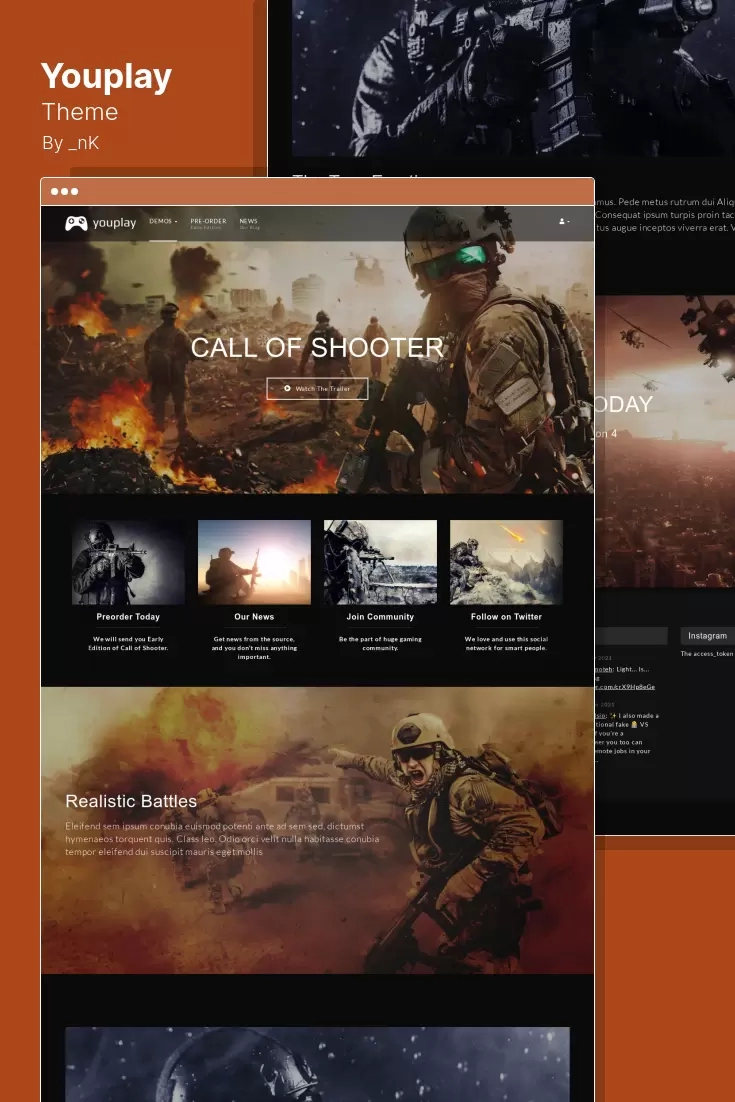The height and width of the screenshot is (1102, 735).
Task: Click the youplay brand text
Action: [x=114, y=223]
